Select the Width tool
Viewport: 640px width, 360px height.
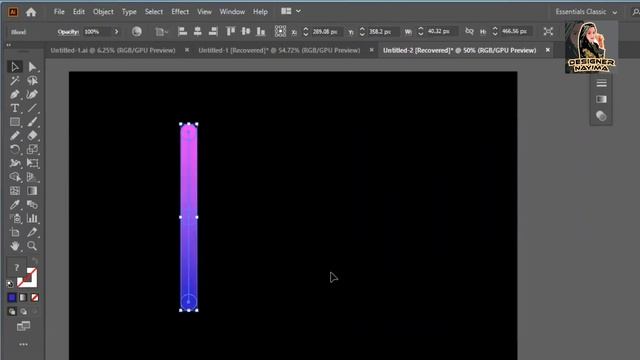15,163
